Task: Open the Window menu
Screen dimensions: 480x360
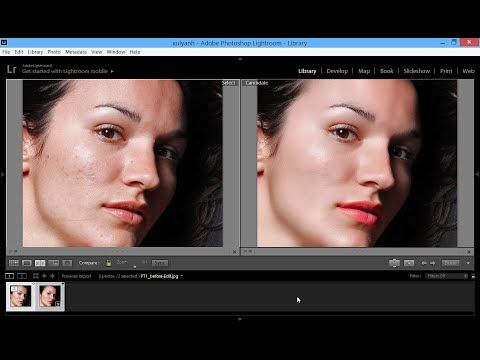Action: point(116,52)
